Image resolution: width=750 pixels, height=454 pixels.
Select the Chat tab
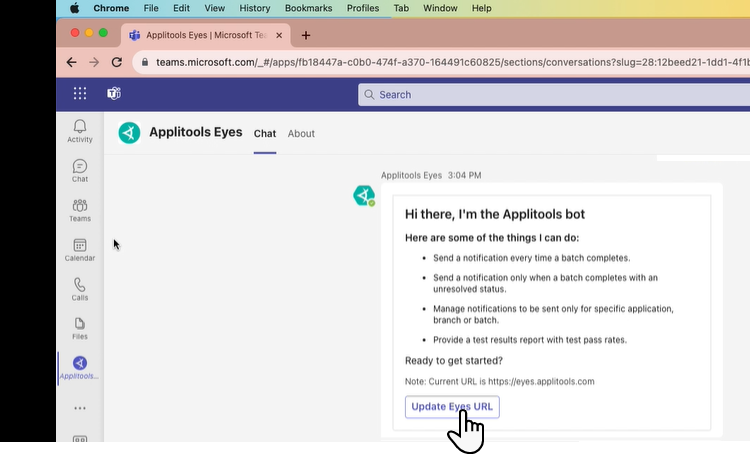point(264,134)
